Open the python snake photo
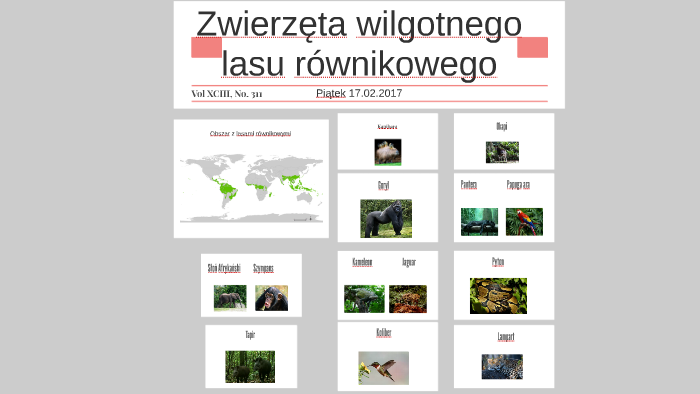This screenshot has height=394, width=700. pos(498,296)
